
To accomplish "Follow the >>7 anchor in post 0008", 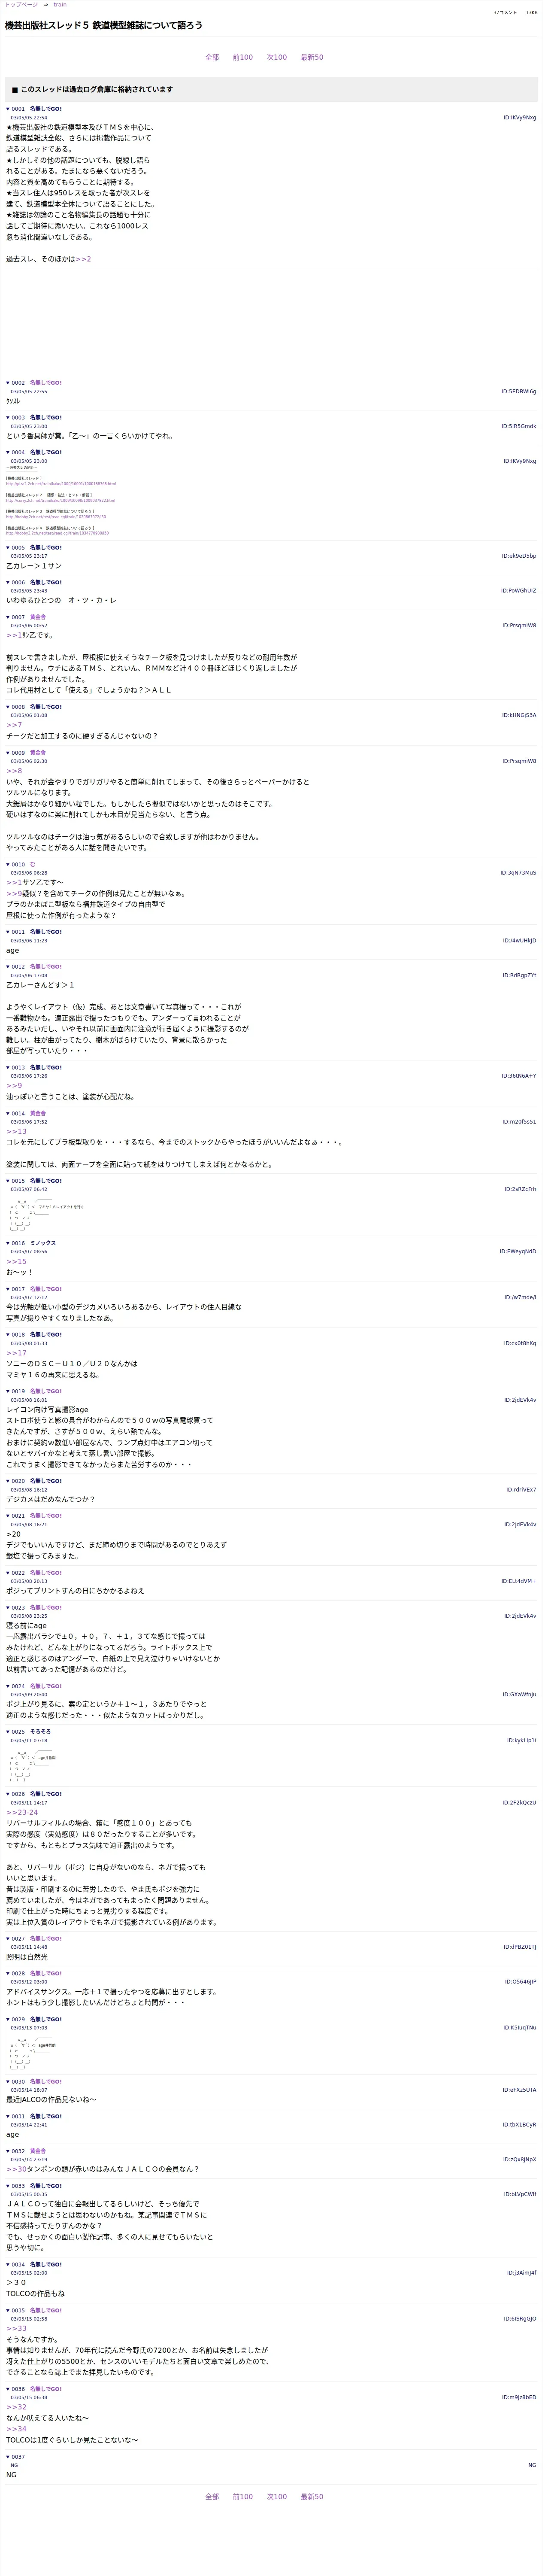I will point(14,725).
